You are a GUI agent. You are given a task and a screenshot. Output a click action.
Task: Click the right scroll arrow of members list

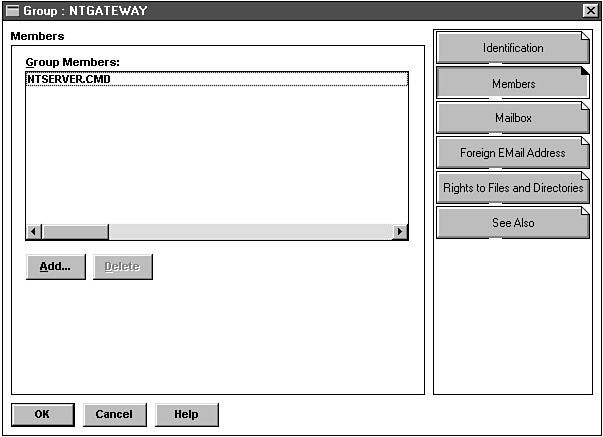[x=400, y=232]
